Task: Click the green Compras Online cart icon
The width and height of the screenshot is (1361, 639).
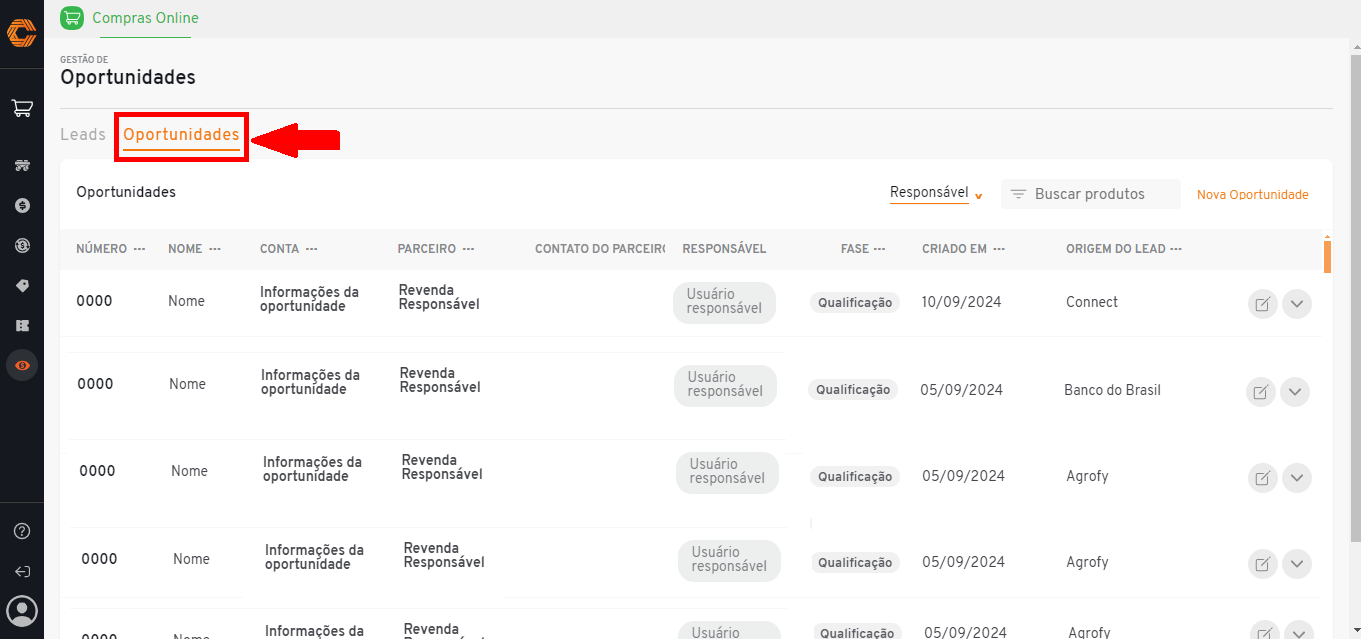Action: (72, 18)
